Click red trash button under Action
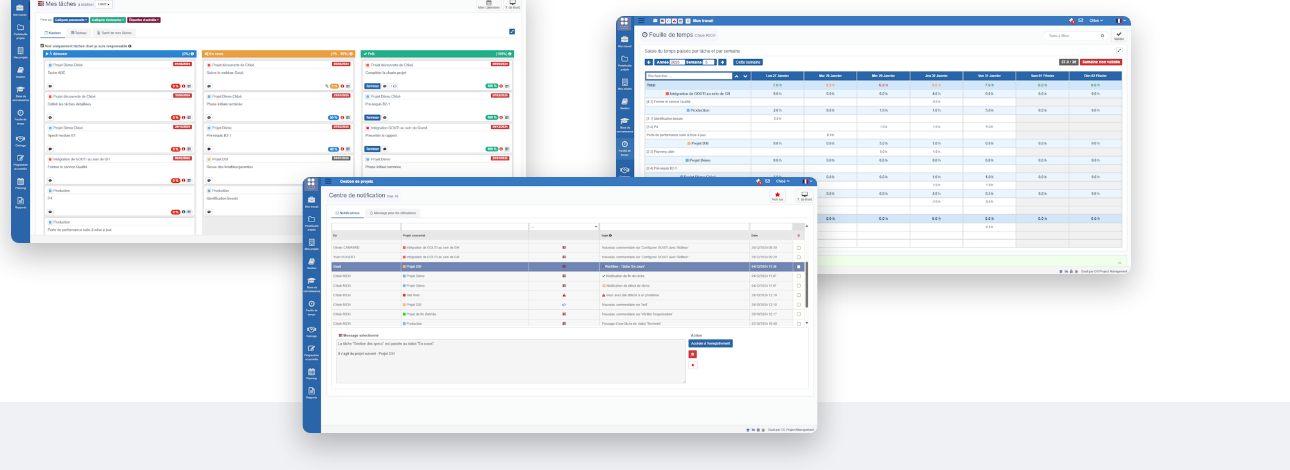The image size is (1290, 470). pyautogui.click(x=693, y=354)
